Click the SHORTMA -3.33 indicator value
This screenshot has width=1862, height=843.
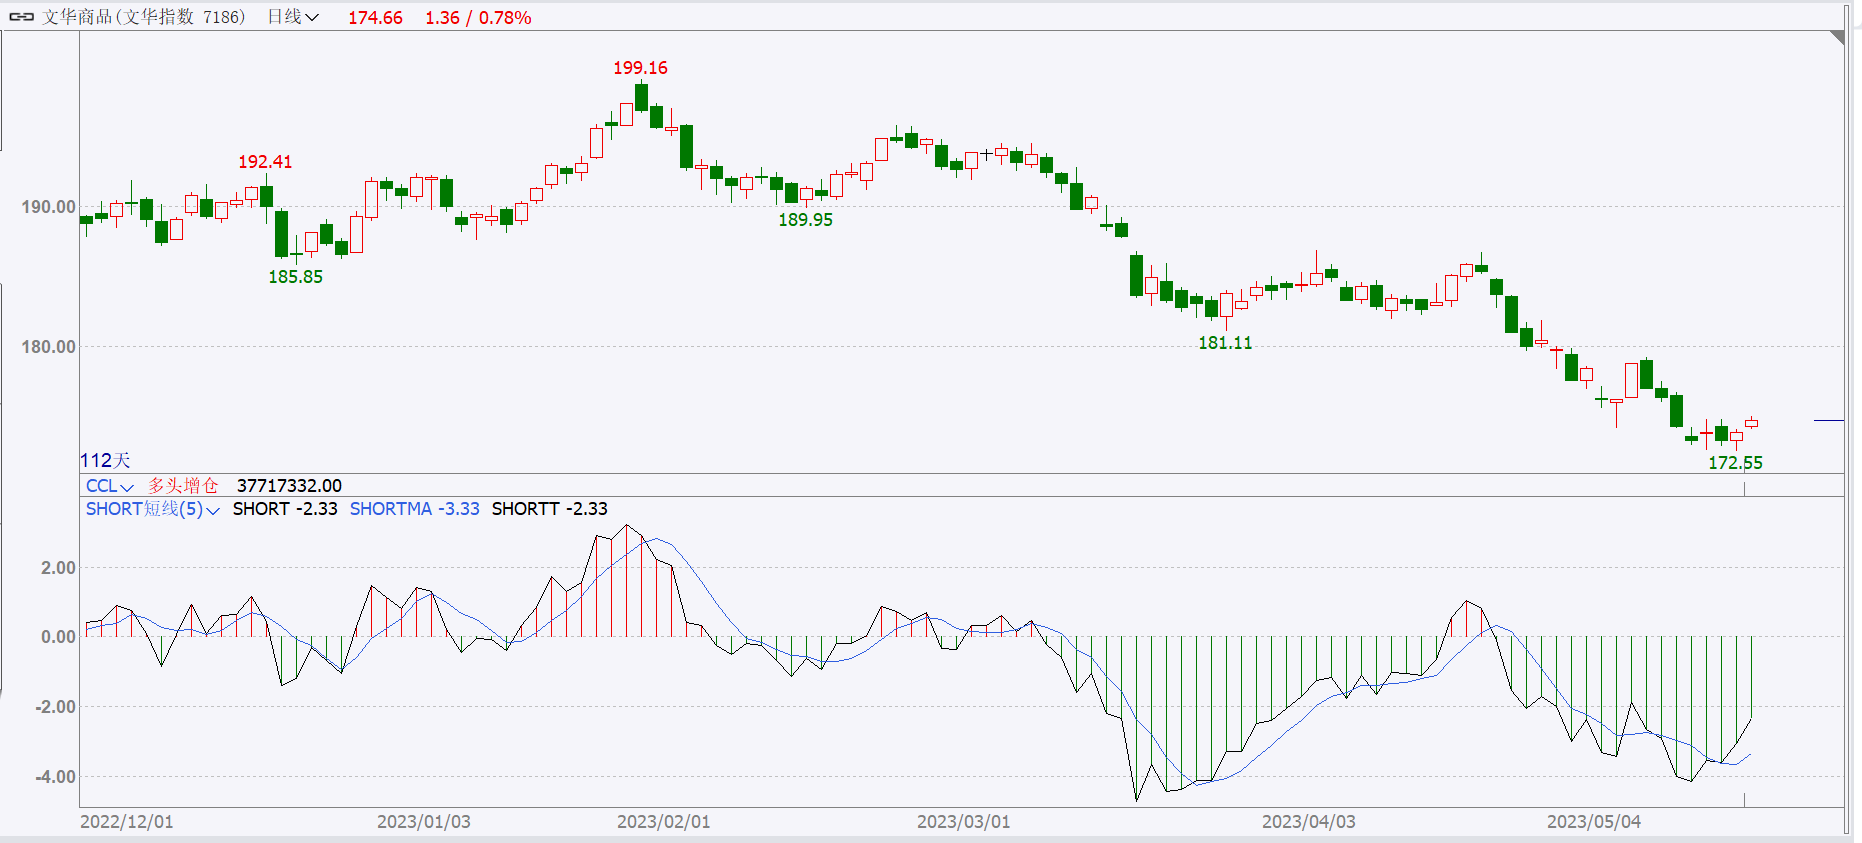pyautogui.click(x=414, y=509)
